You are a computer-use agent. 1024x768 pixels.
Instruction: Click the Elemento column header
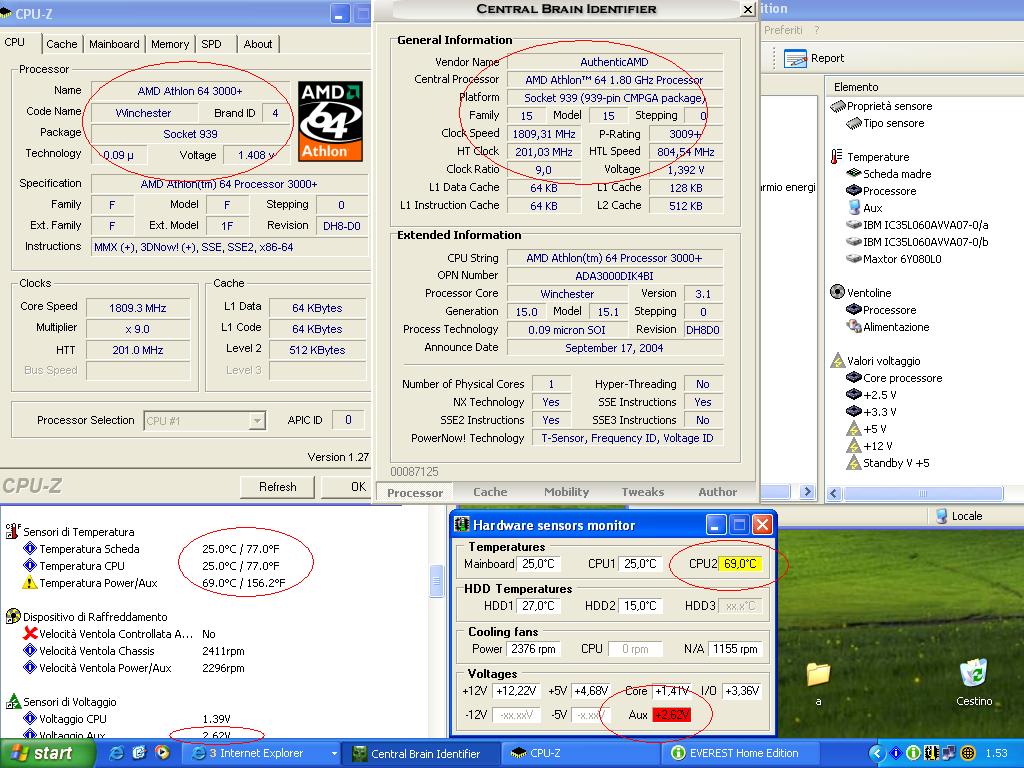click(856, 87)
